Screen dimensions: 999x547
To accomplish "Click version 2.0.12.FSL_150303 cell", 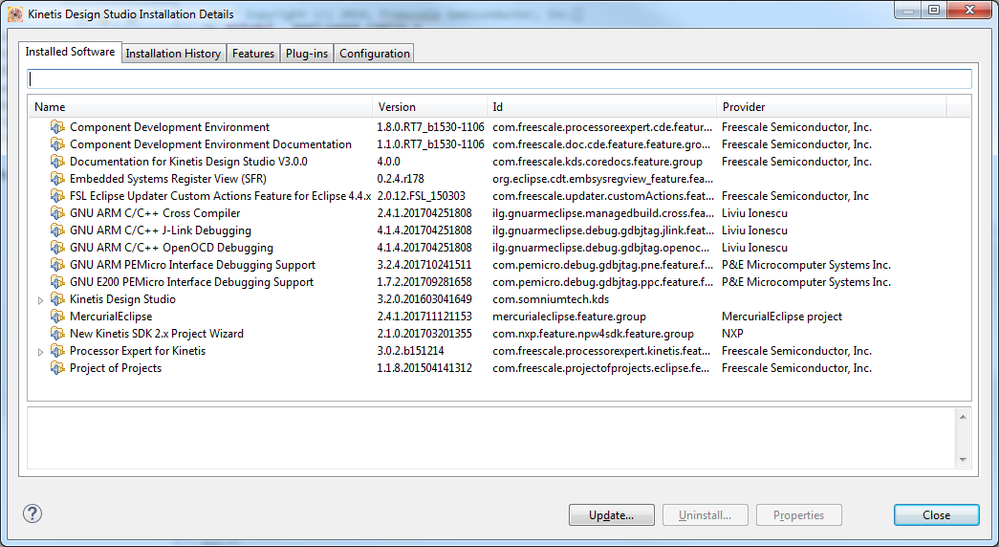I will [421, 196].
